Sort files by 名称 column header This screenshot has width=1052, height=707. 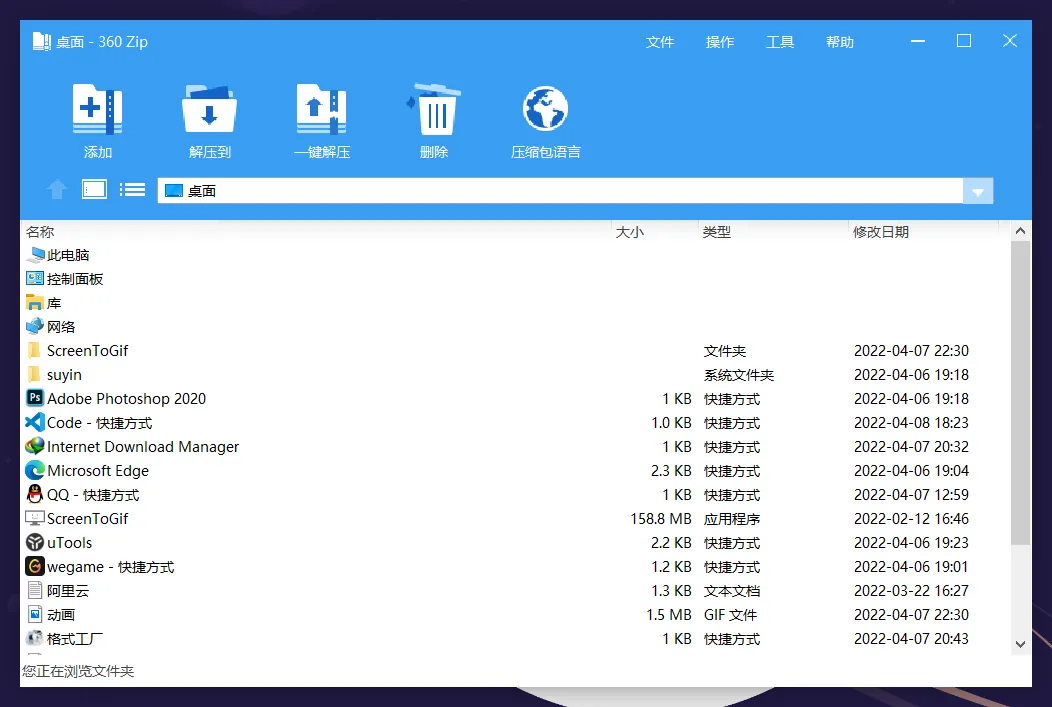pyautogui.click(x=41, y=232)
